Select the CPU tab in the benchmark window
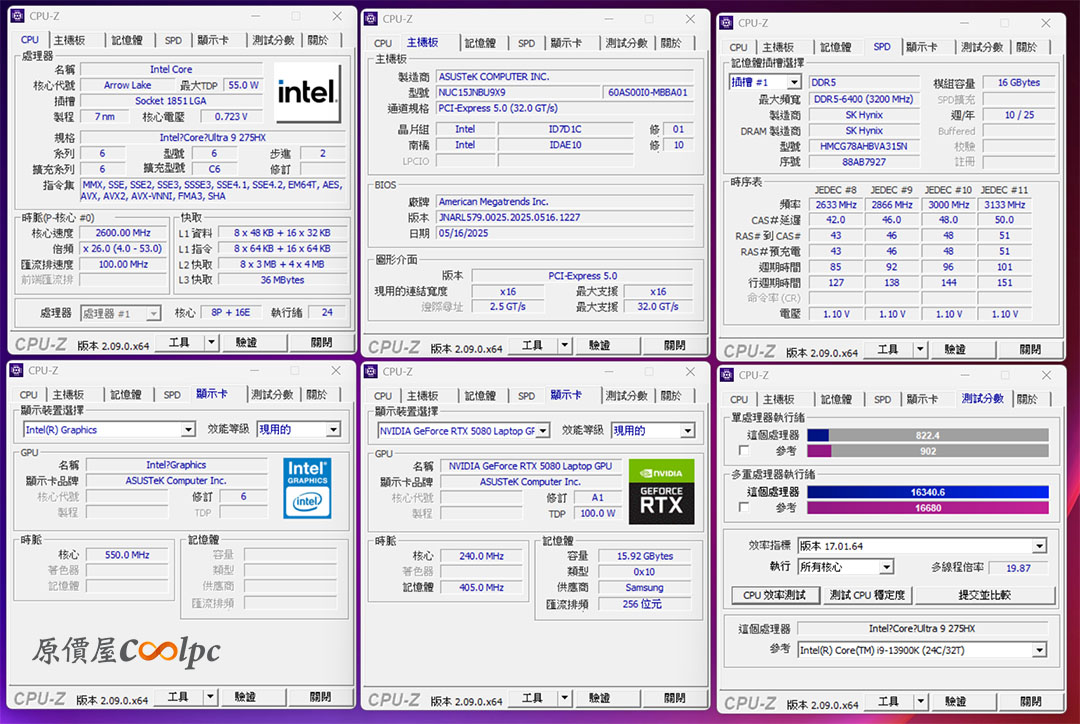The image size is (1080, 724). (x=738, y=399)
